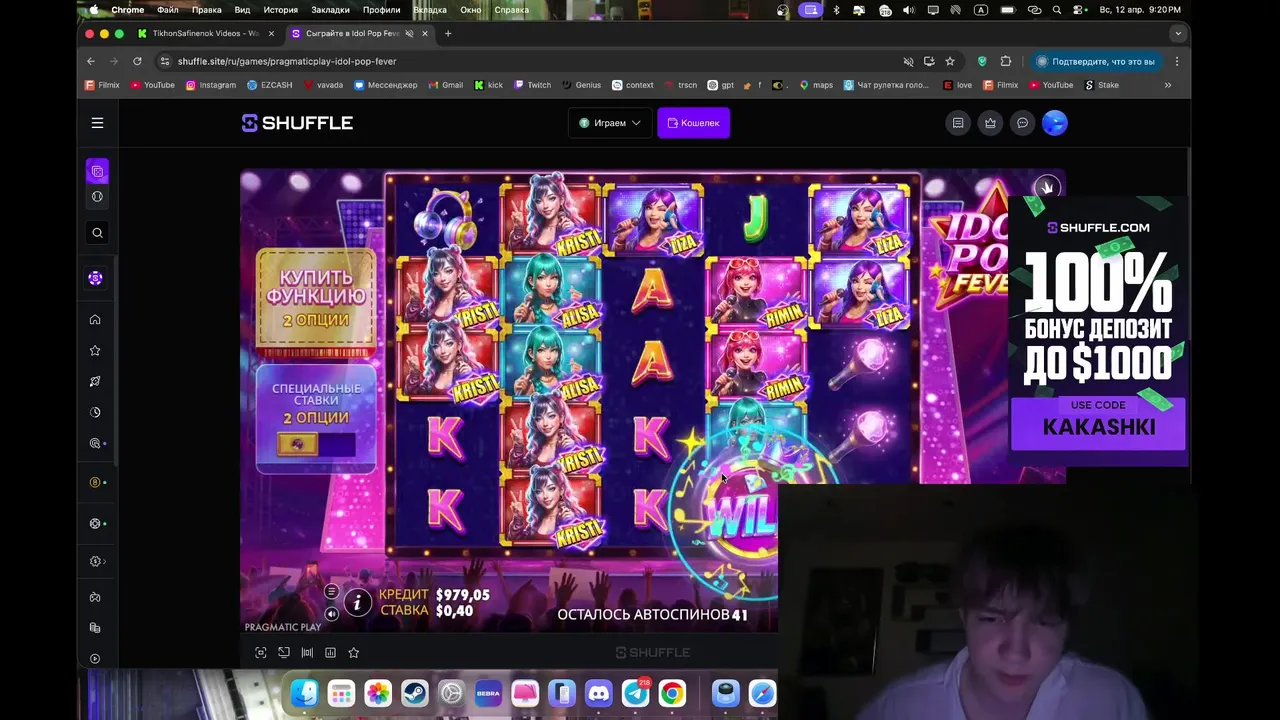Open the purple poker chip icon in sidebar

[95, 278]
